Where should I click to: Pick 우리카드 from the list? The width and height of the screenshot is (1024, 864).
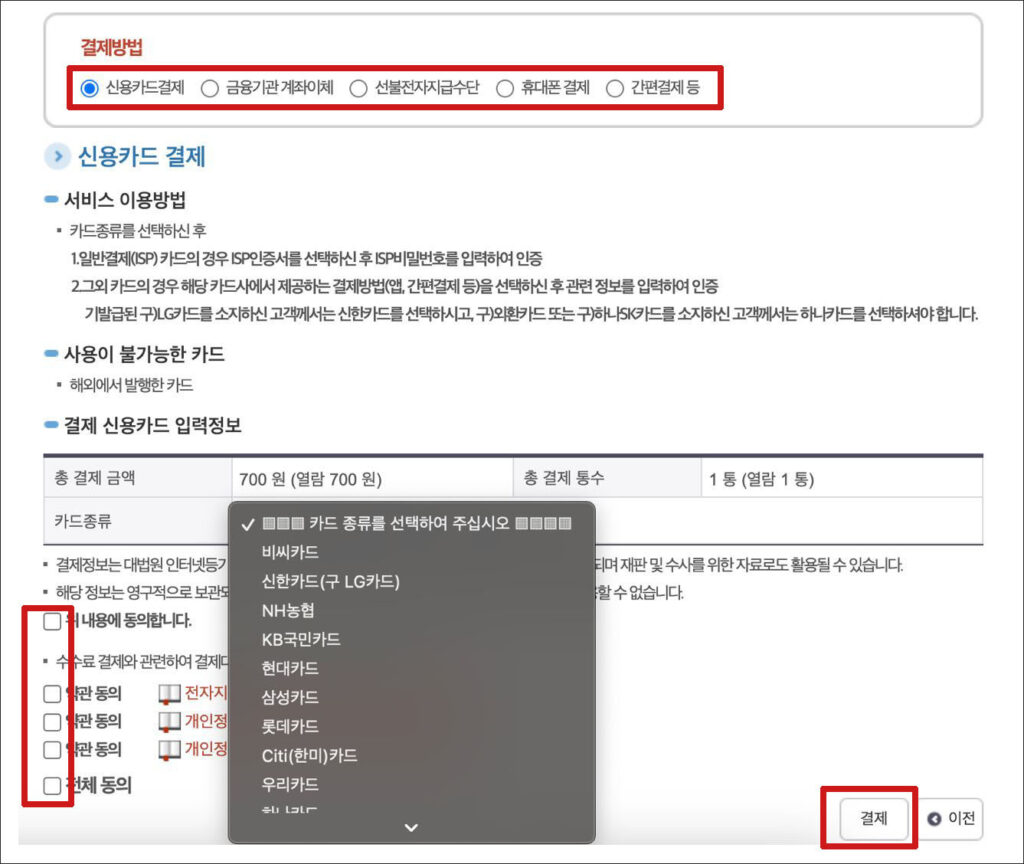290,784
